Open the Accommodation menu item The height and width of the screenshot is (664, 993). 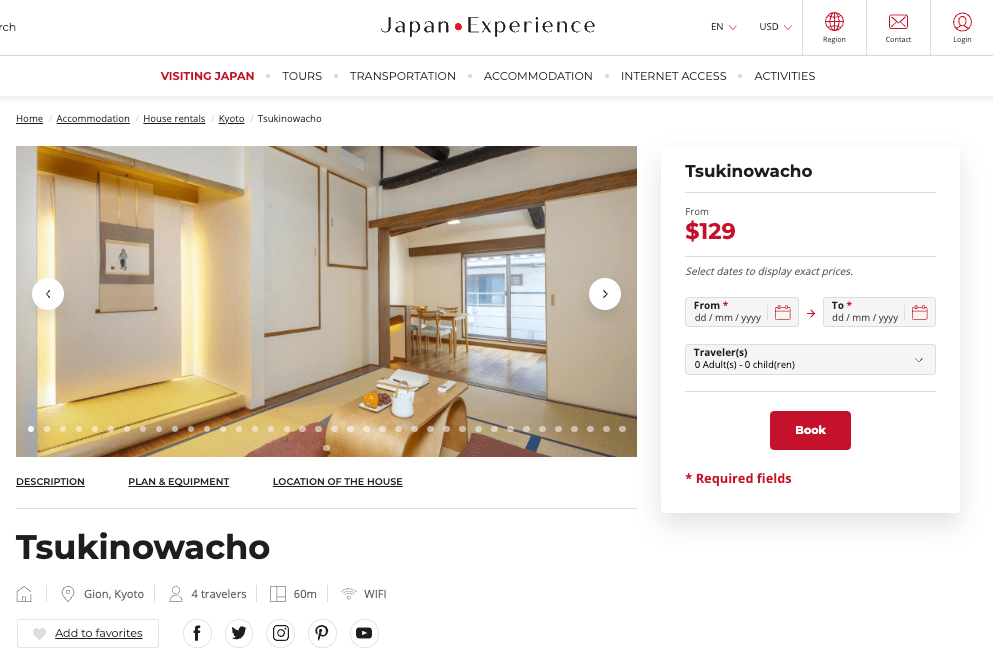538,76
